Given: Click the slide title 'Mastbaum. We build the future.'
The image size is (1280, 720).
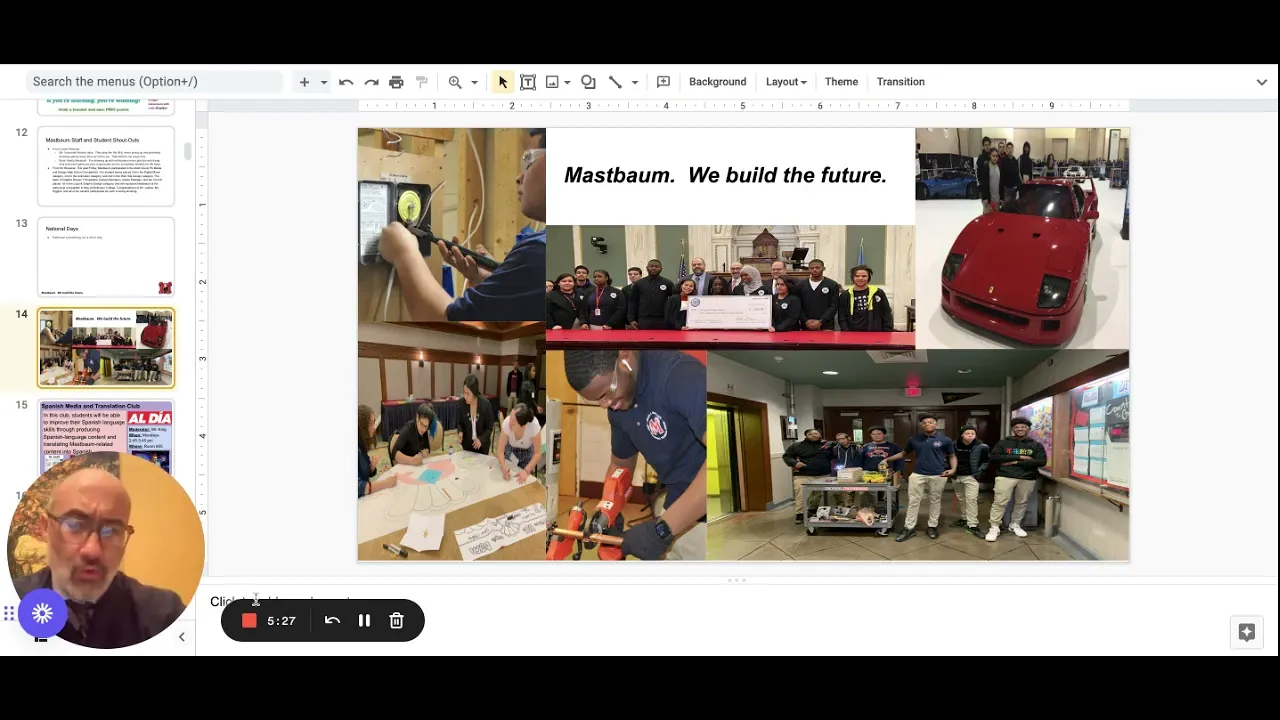Looking at the screenshot, I should (x=726, y=175).
